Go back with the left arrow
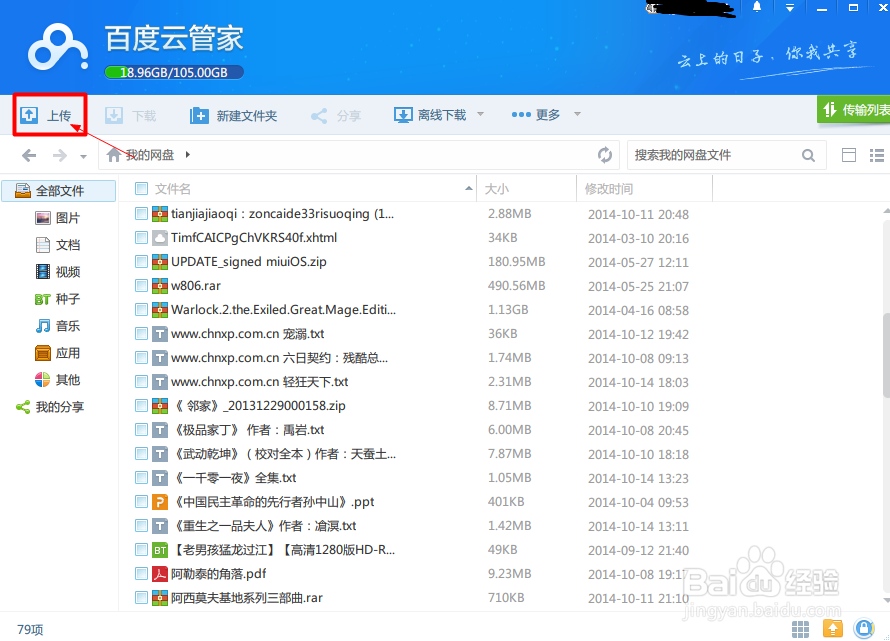The height and width of the screenshot is (641, 890). pyautogui.click(x=29, y=155)
